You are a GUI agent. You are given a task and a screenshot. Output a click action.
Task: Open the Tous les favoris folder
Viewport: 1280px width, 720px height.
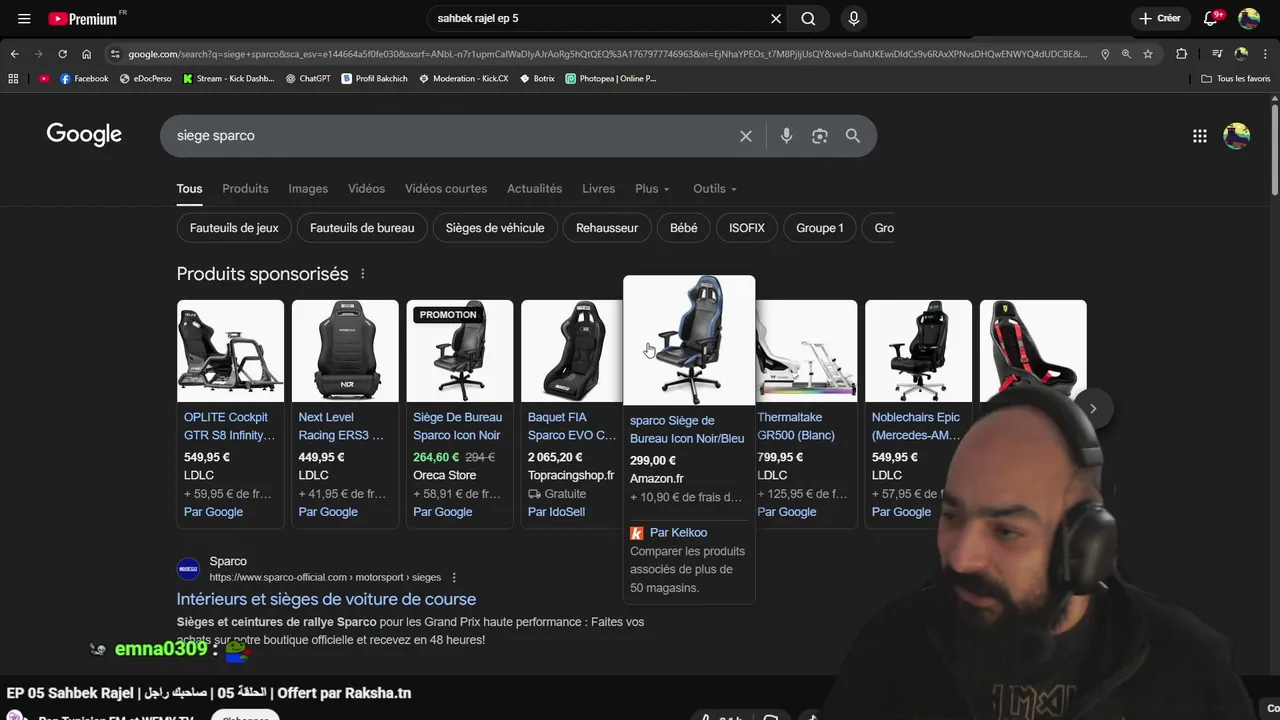tap(1235, 78)
